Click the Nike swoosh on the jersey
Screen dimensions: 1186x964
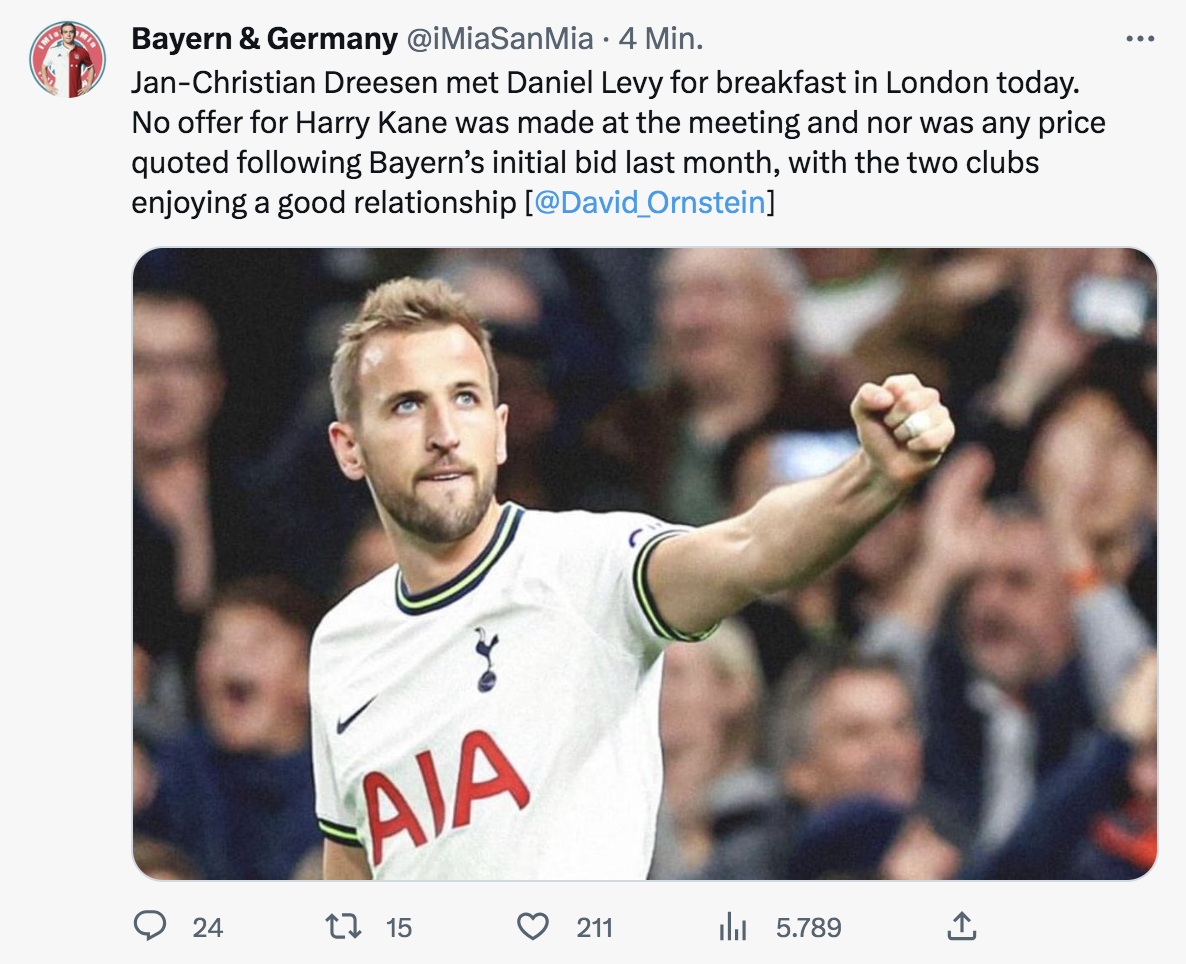pos(356,716)
